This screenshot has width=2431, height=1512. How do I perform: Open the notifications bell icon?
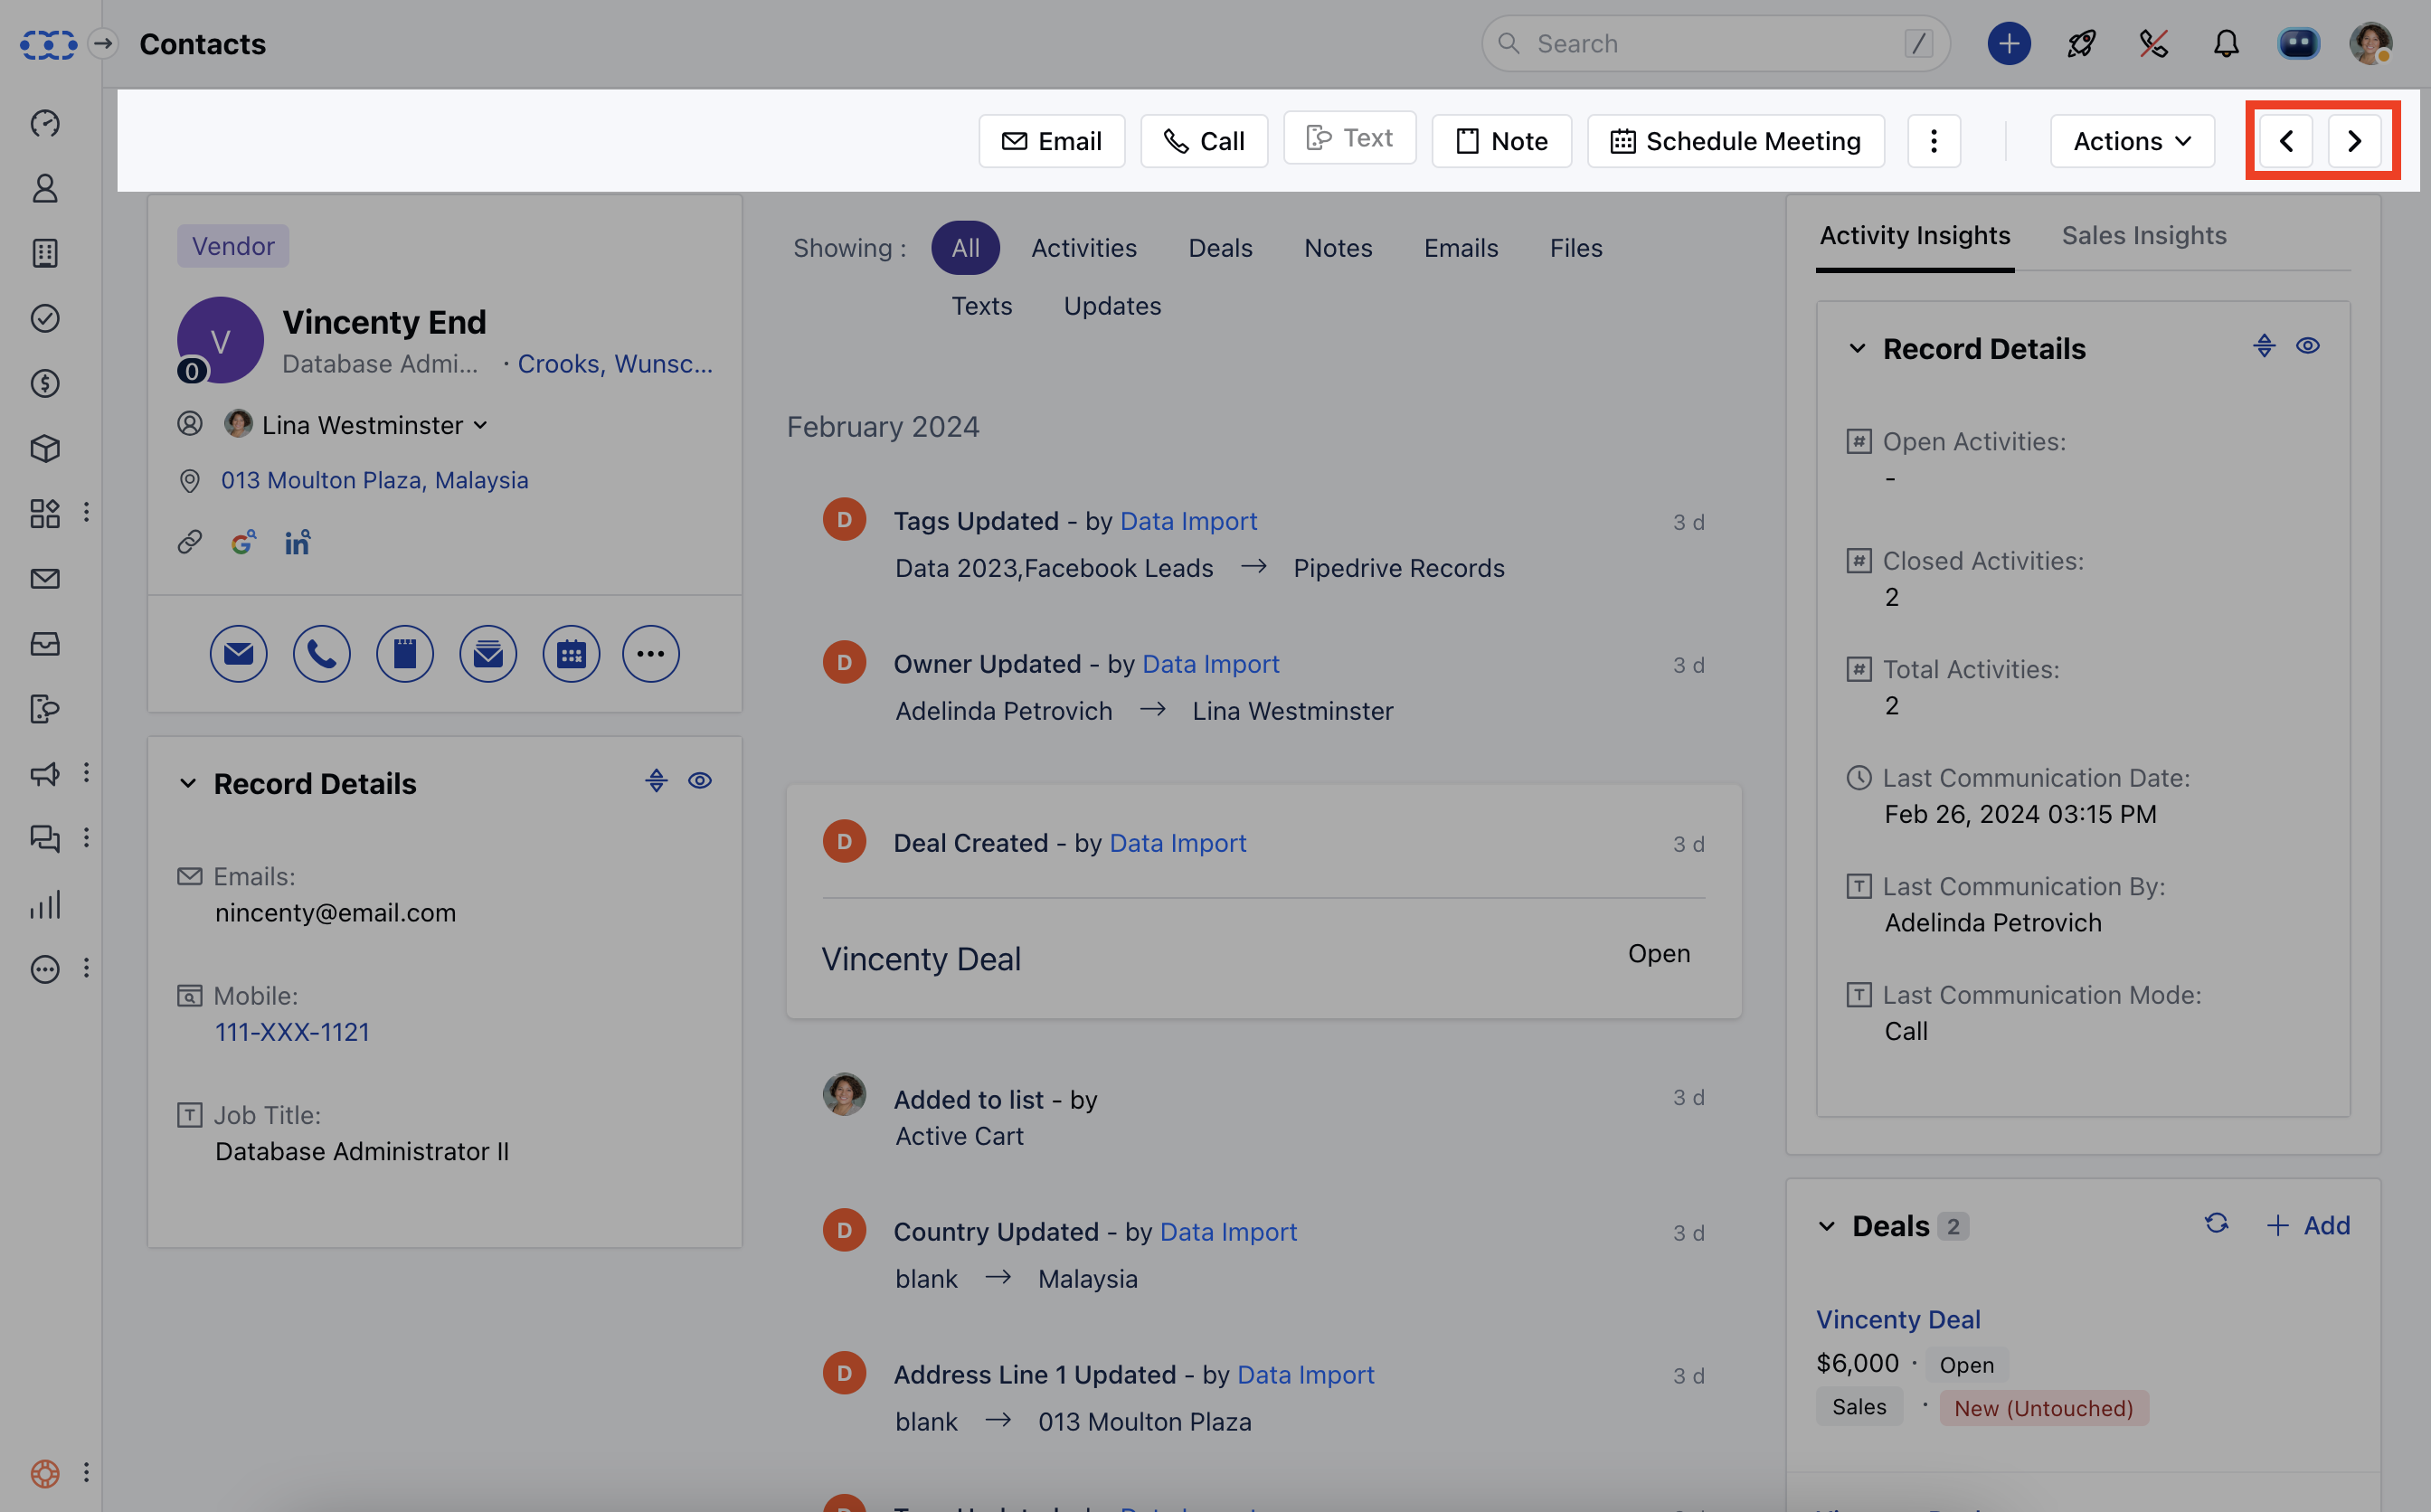pyautogui.click(x=2226, y=44)
